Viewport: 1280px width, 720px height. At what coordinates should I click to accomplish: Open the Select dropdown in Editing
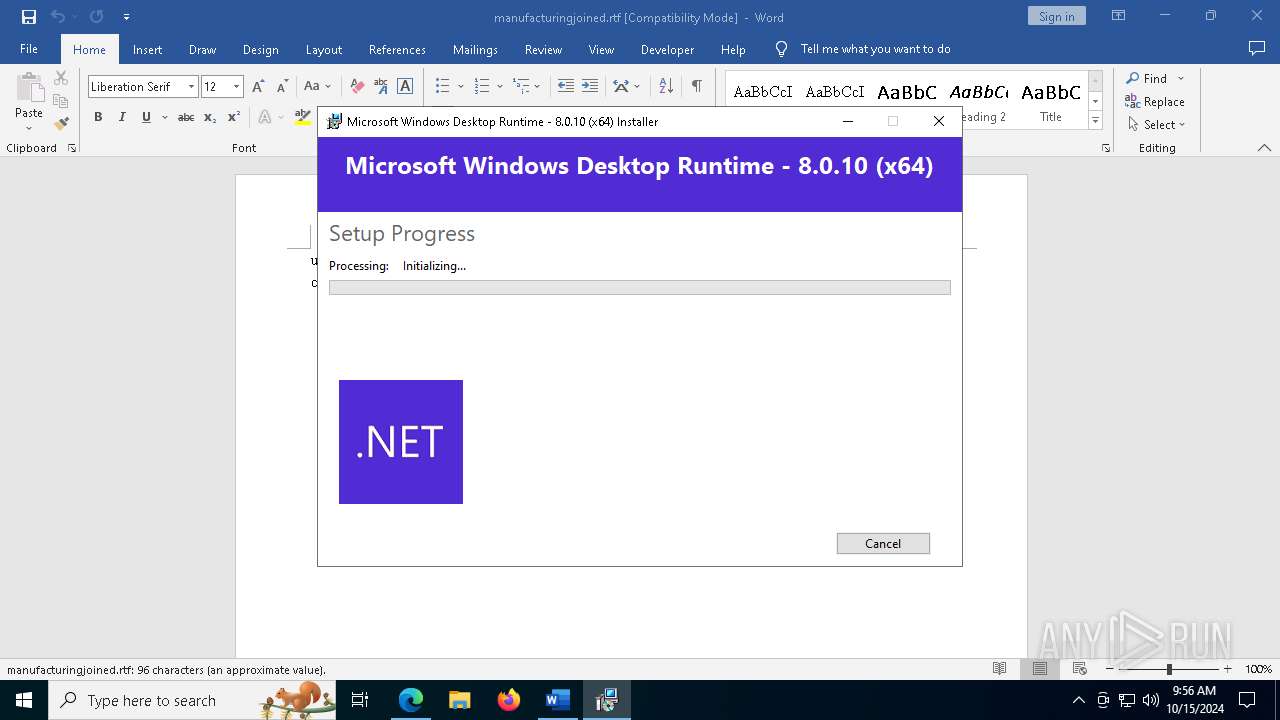(1157, 124)
